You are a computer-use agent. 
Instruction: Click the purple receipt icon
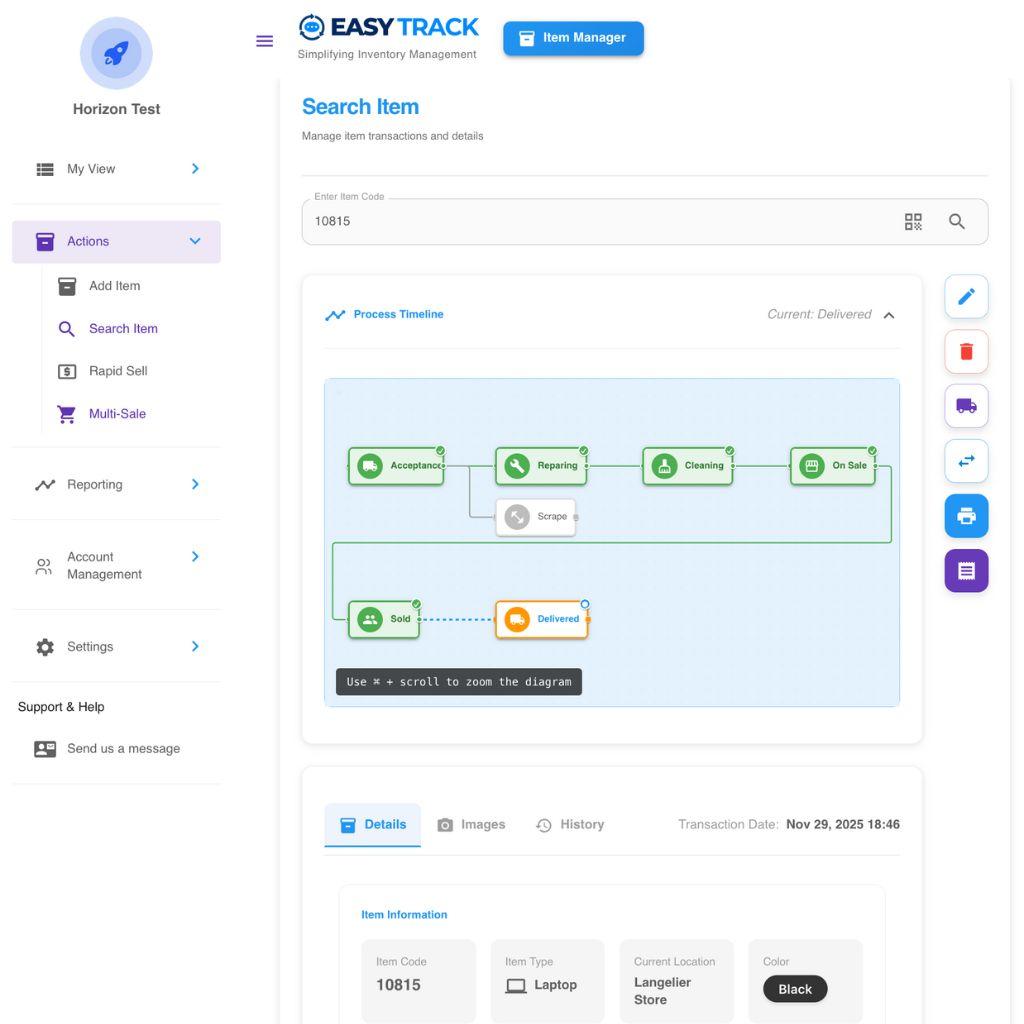965,571
